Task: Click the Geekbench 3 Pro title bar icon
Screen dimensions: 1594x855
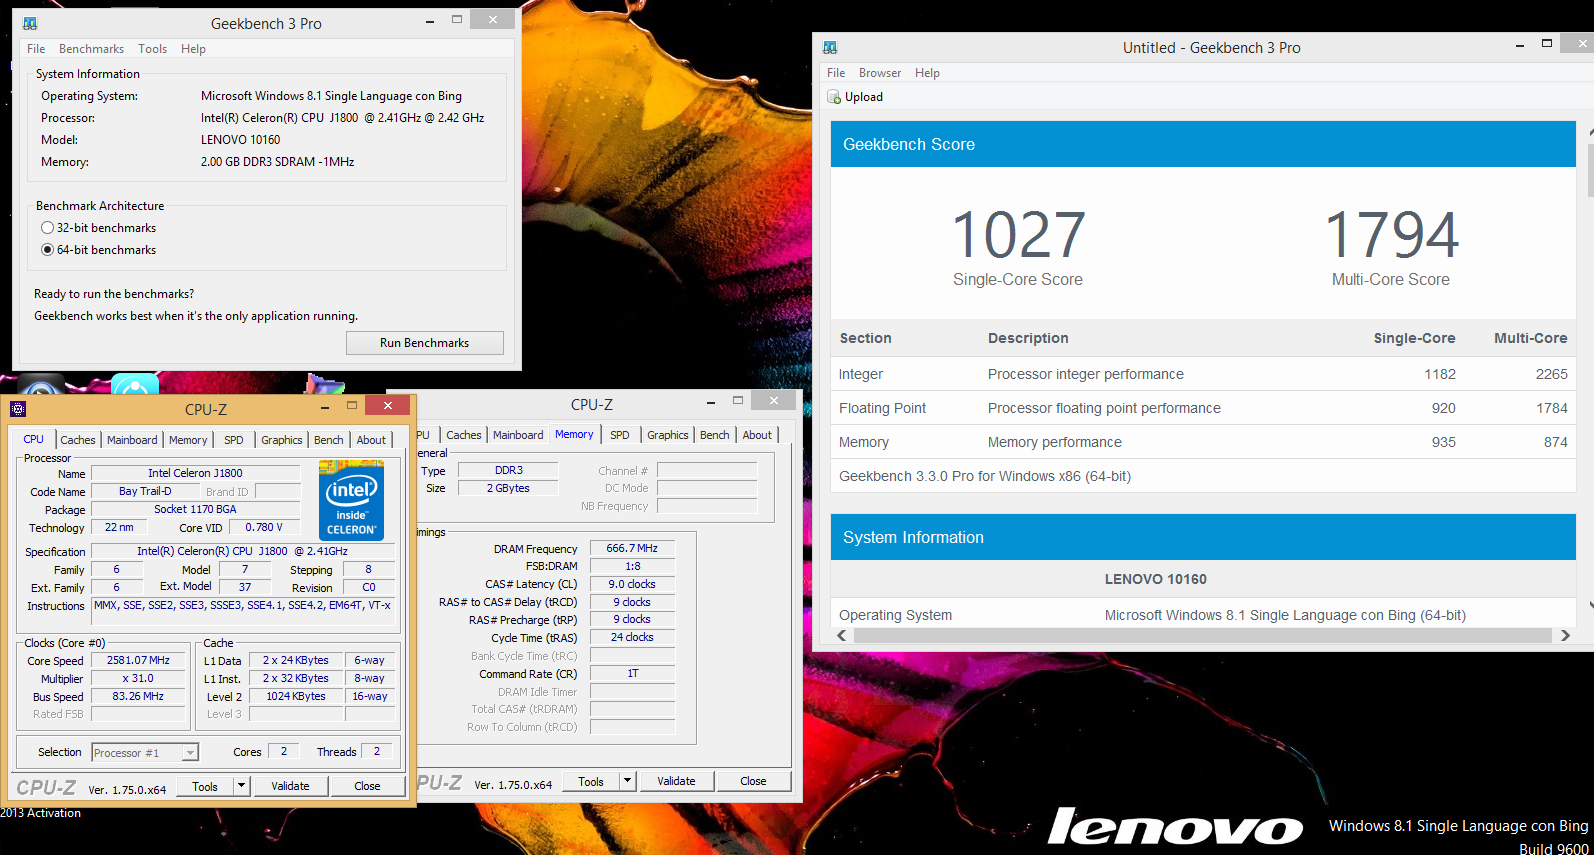Action: point(29,23)
